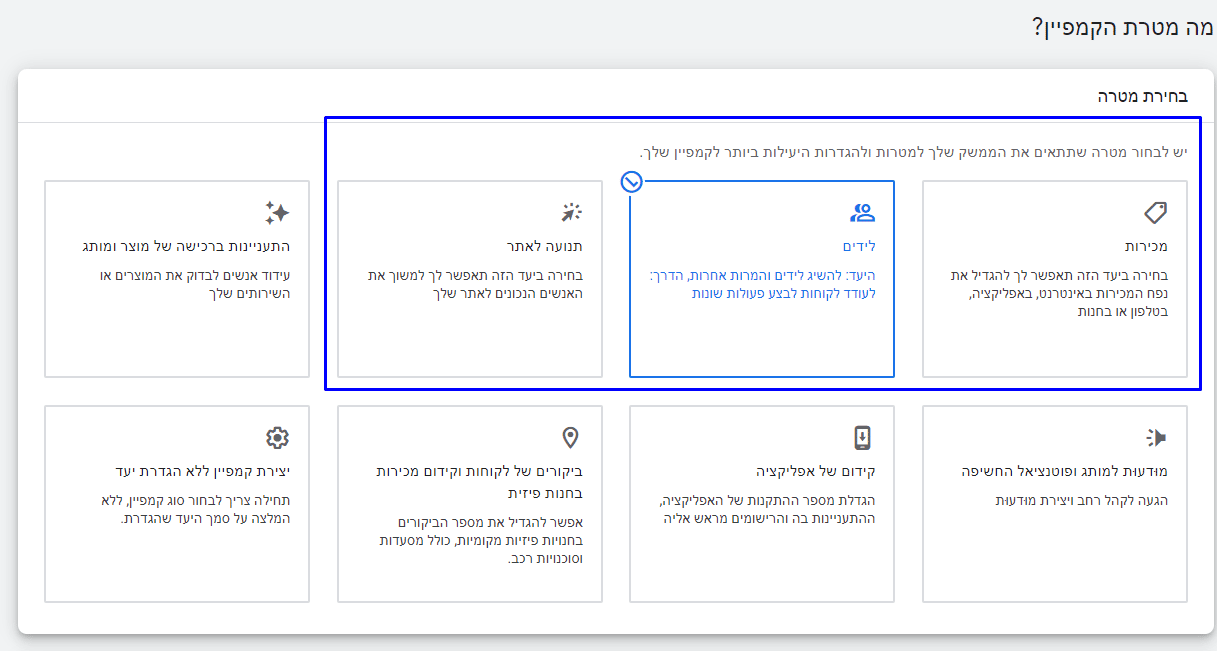Click the sparkles icon for התעניינות ברכישה
Viewport: 1217px width, 651px height.
pos(277,212)
